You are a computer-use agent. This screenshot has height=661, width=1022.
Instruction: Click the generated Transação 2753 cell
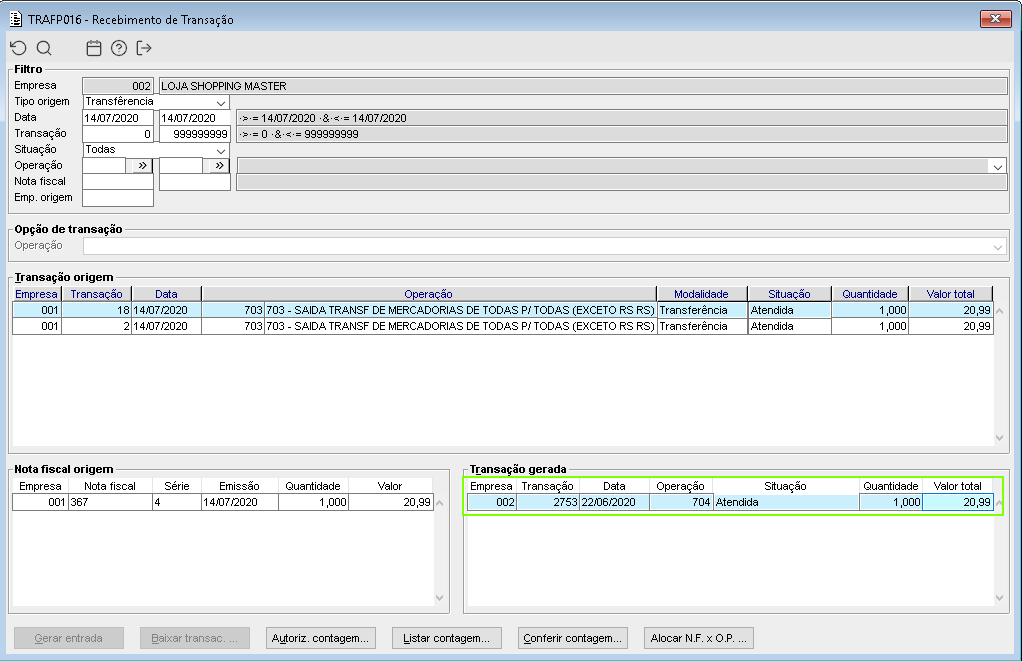[548, 502]
